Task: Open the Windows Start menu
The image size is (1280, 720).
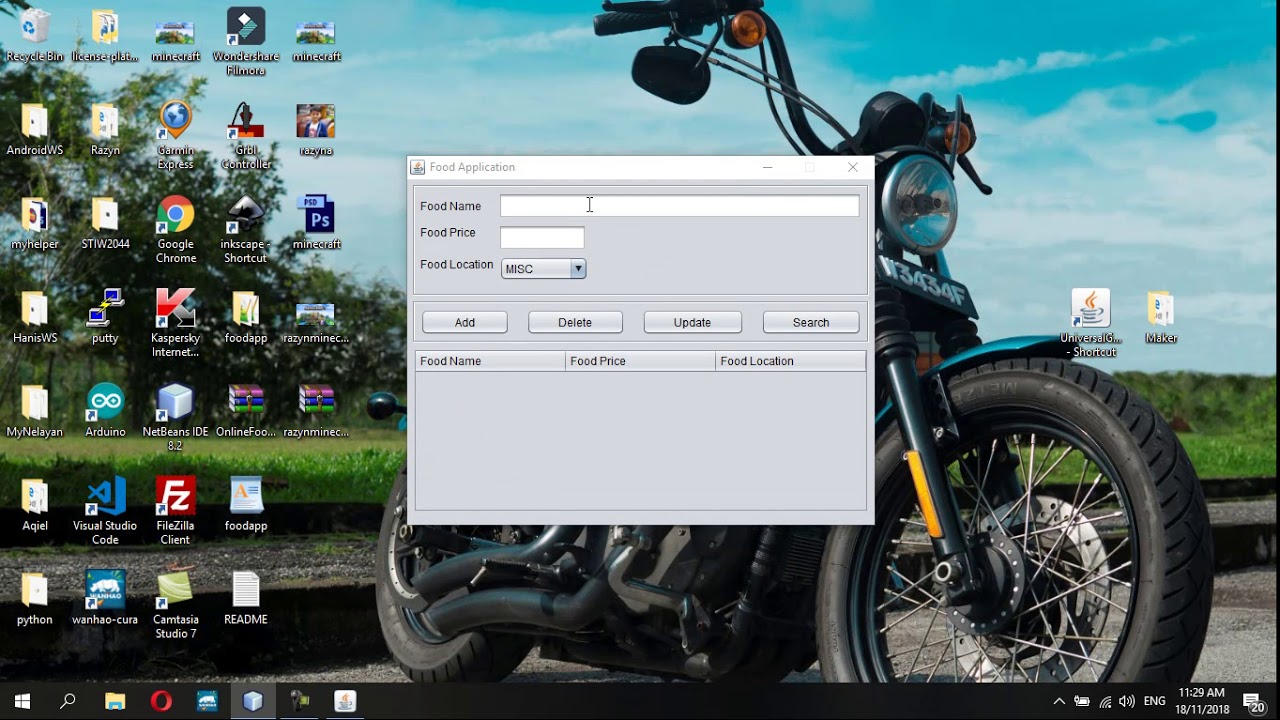Action: pyautogui.click(x=22, y=701)
